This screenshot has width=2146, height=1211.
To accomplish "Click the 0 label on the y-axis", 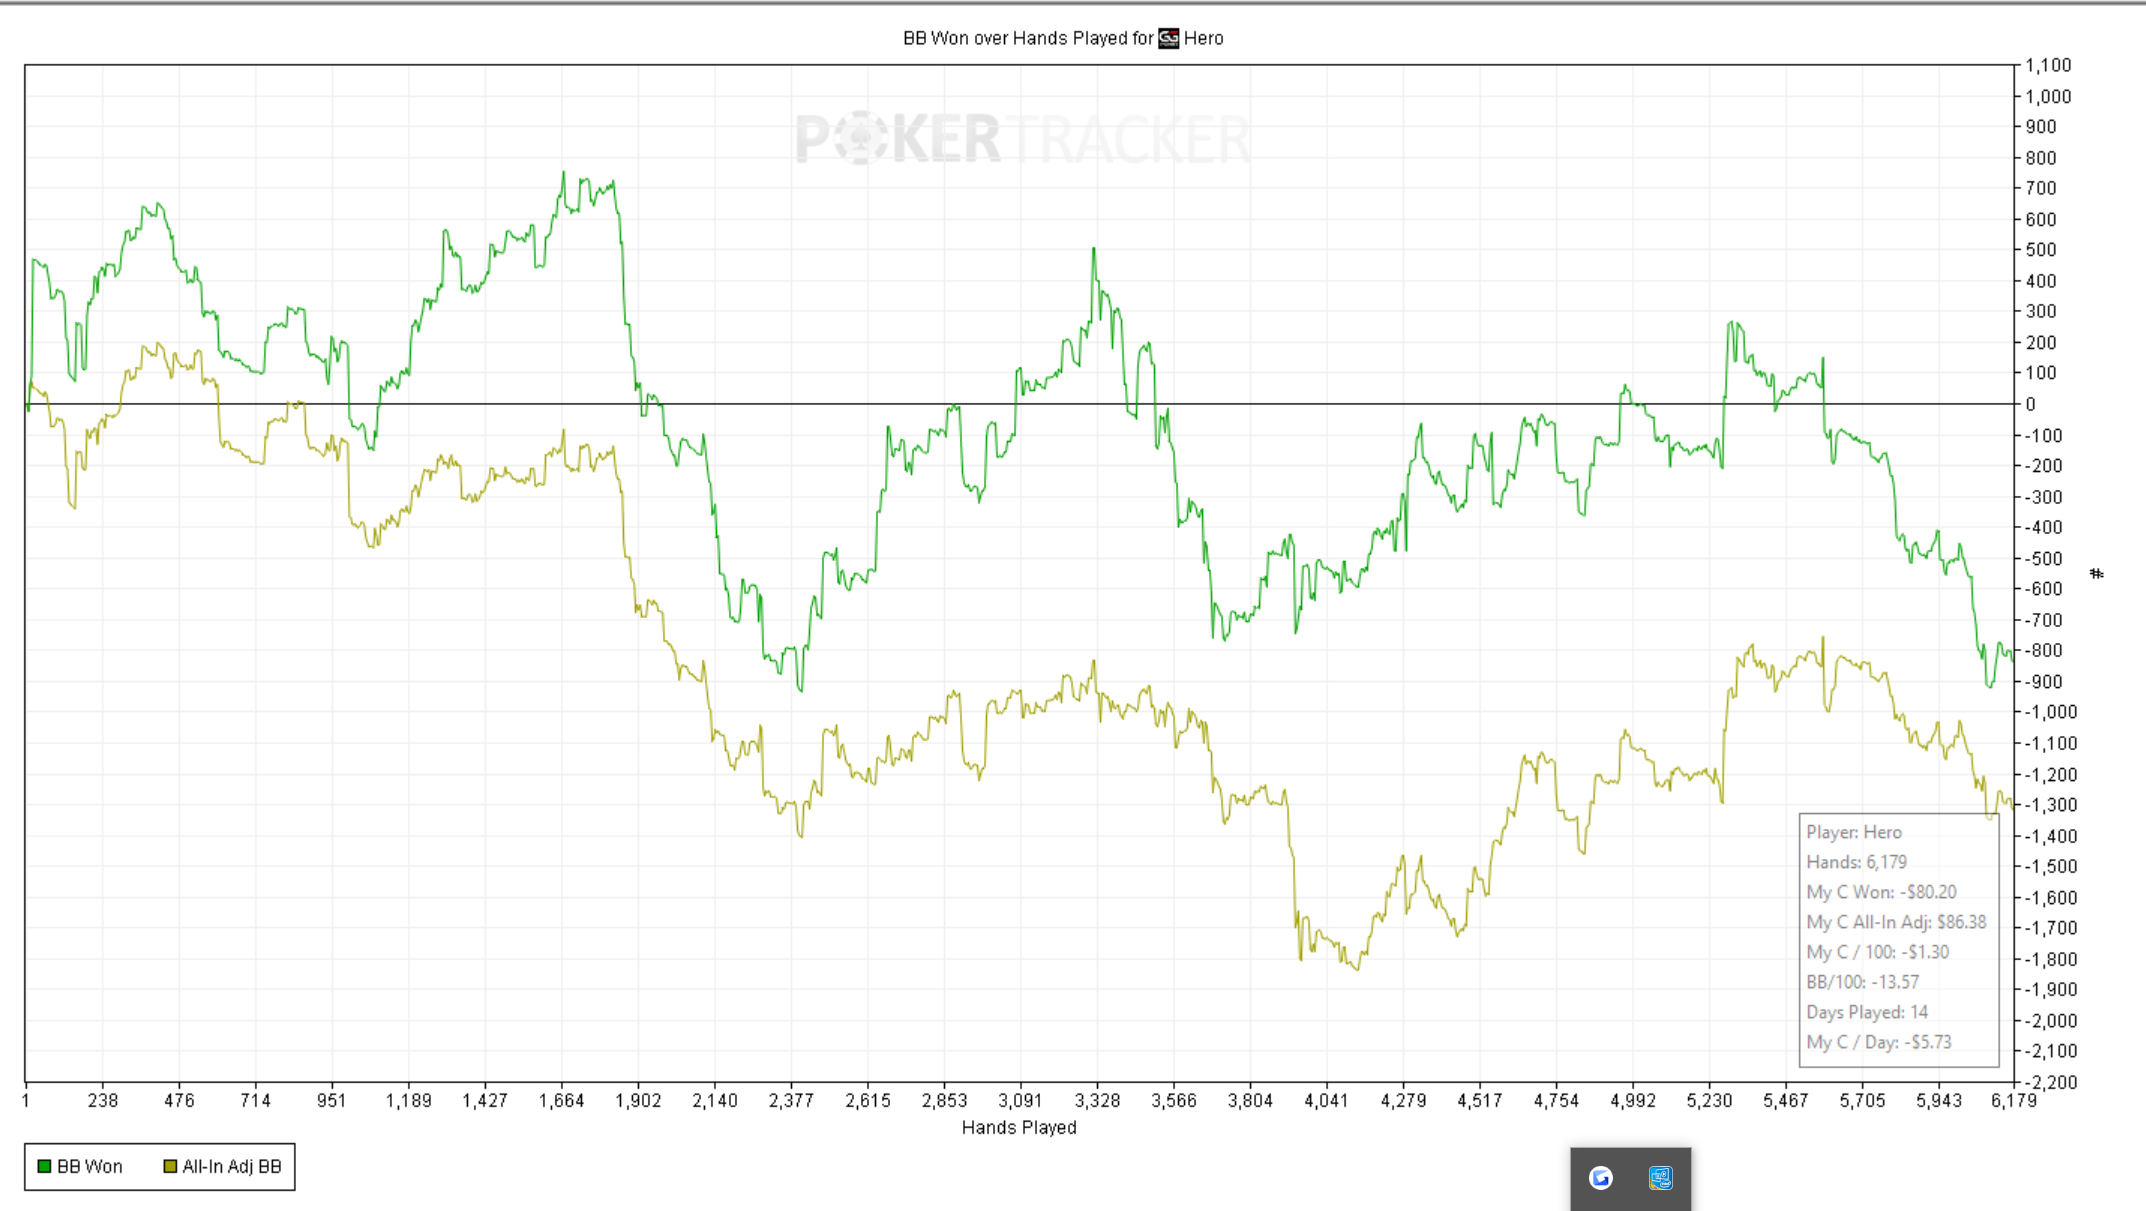I will coord(2030,404).
